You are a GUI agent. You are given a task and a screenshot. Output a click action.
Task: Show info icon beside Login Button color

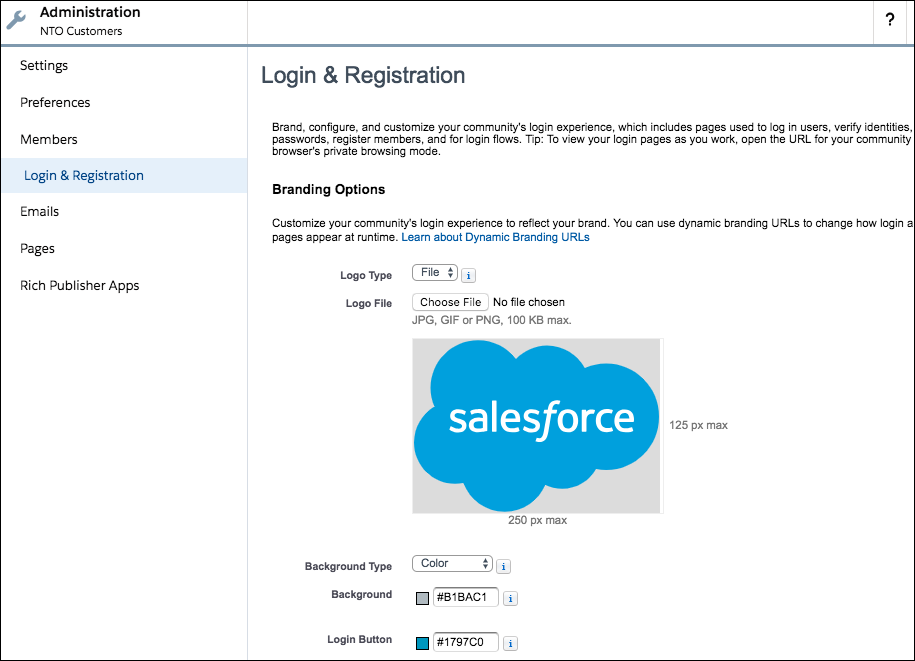tap(511, 643)
